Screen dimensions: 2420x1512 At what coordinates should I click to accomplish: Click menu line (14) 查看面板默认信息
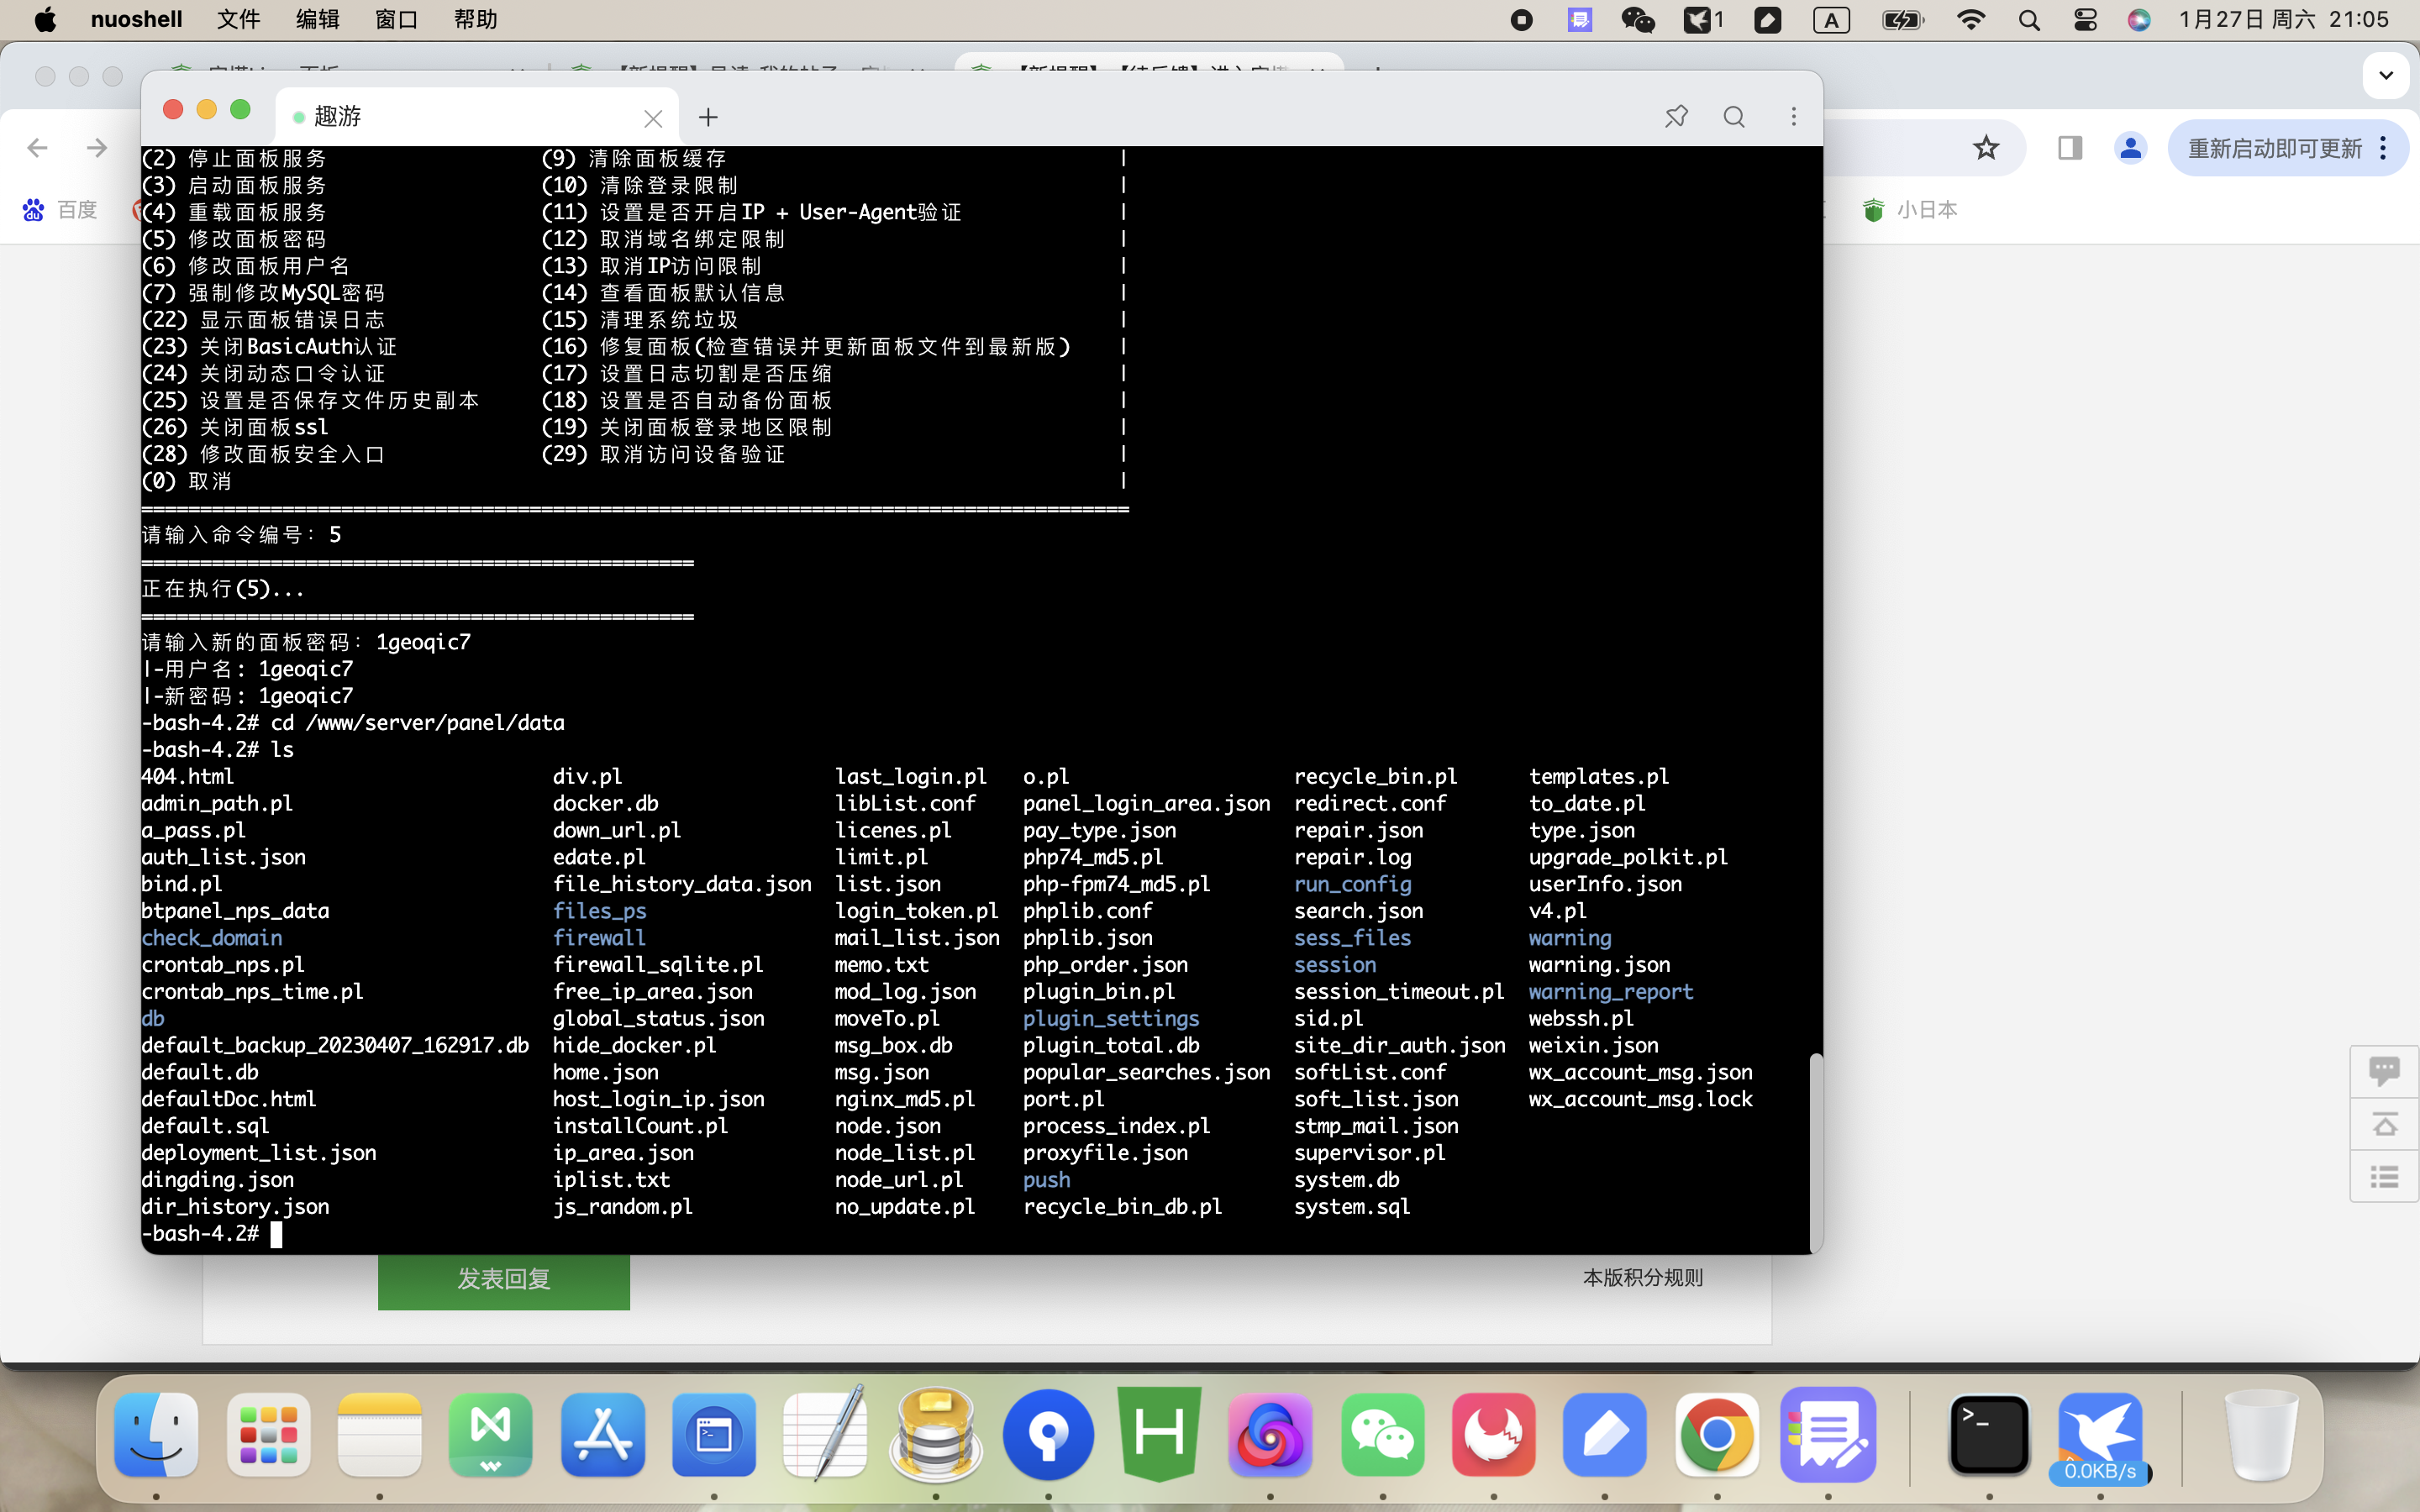tap(663, 293)
